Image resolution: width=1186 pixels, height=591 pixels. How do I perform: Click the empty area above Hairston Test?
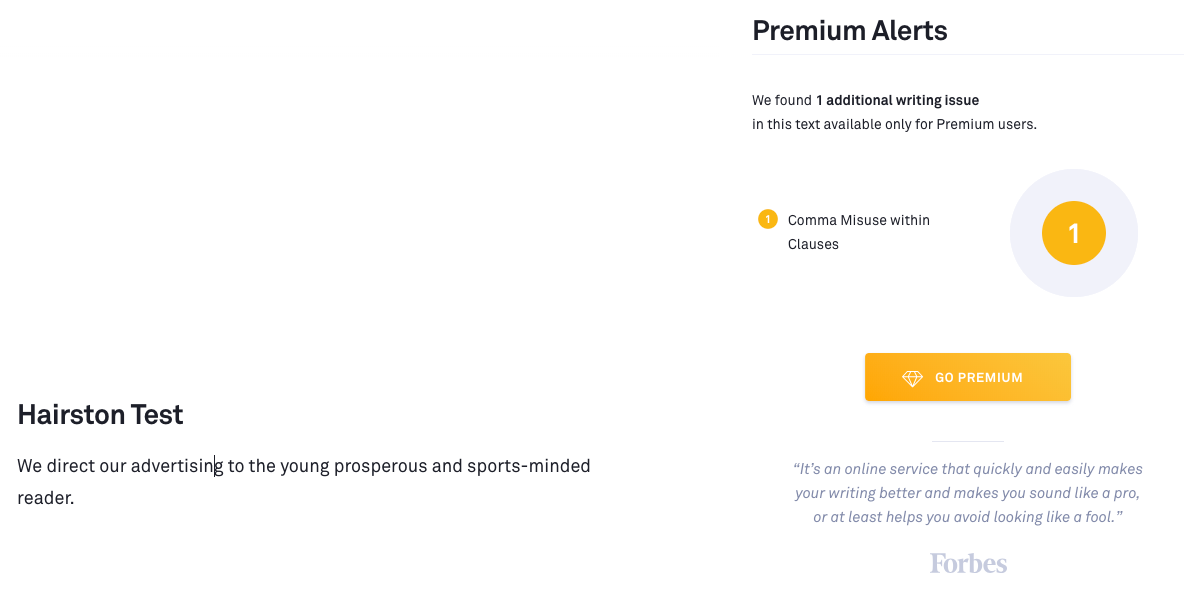tap(300, 200)
